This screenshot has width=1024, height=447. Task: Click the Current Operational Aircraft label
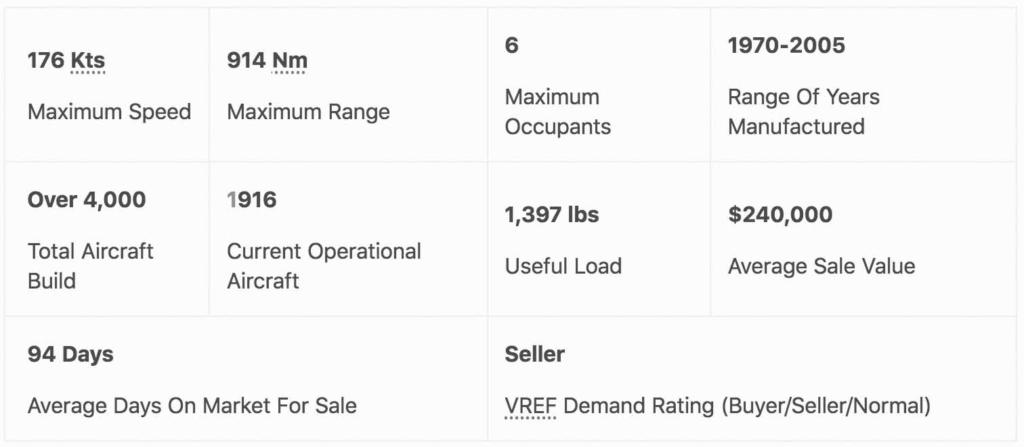click(324, 266)
